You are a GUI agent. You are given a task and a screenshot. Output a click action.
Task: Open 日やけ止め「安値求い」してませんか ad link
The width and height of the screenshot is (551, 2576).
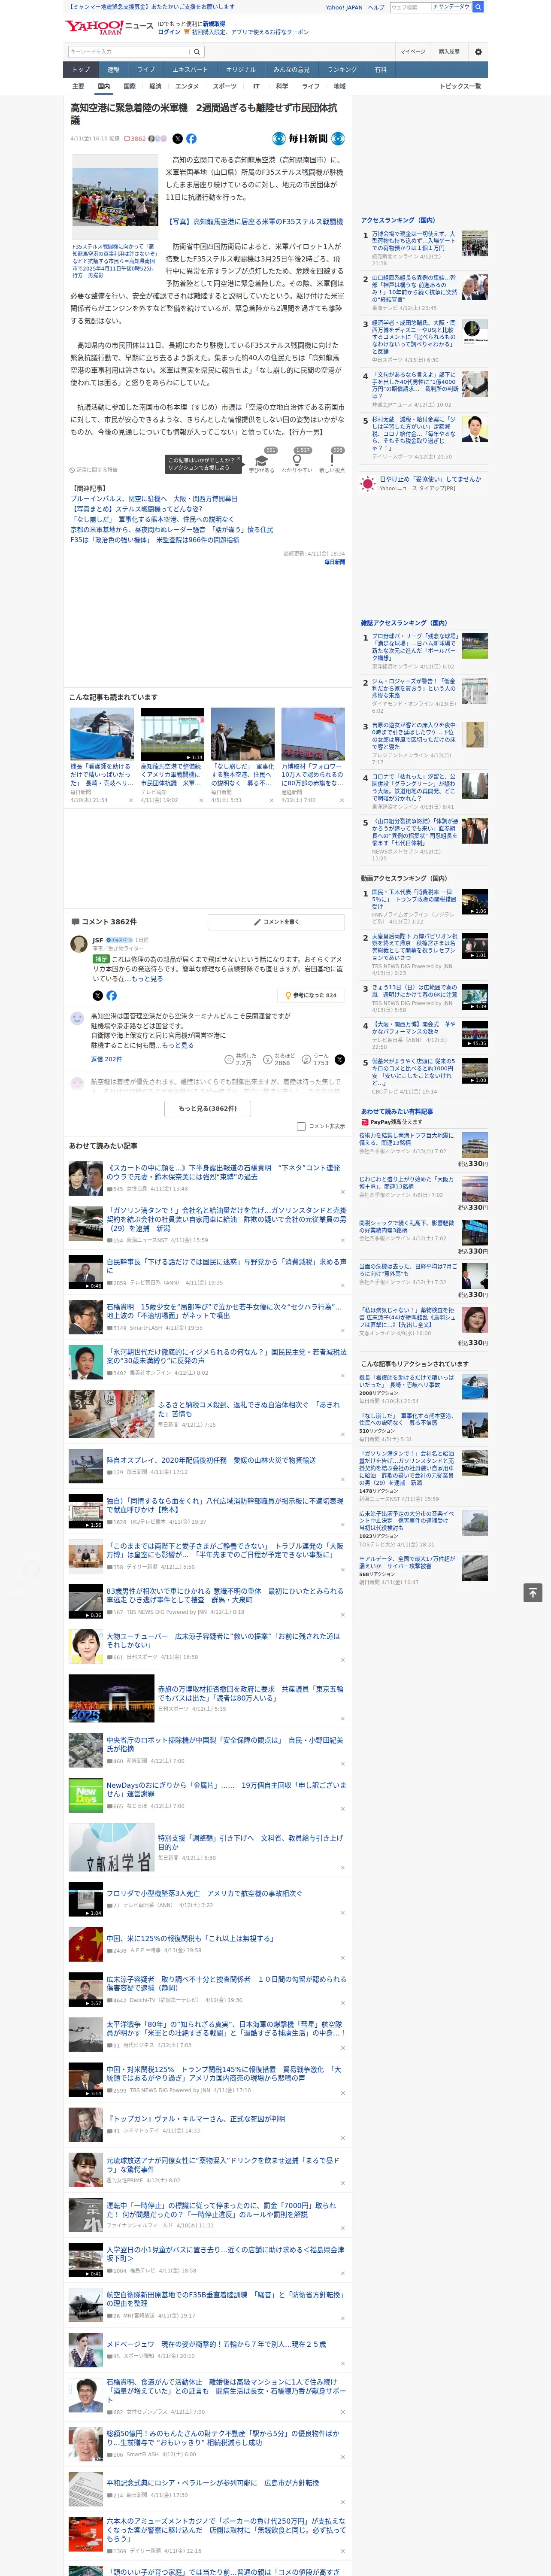tap(430, 479)
